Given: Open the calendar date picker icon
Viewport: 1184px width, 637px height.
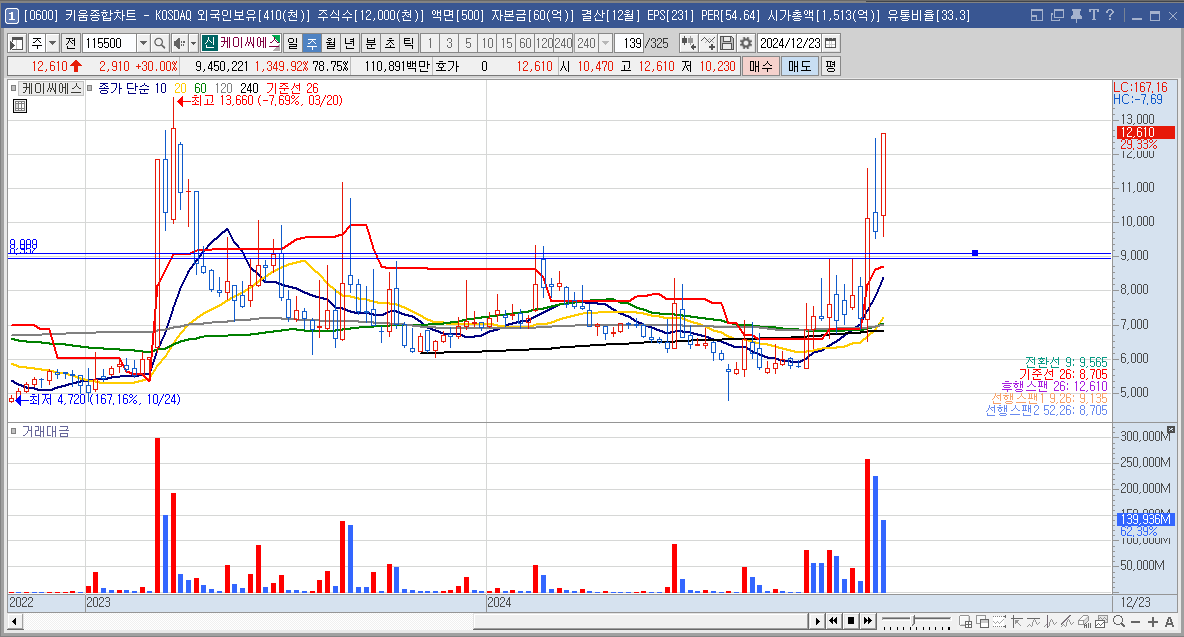Looking at the screenshot, I should [831, 43].
